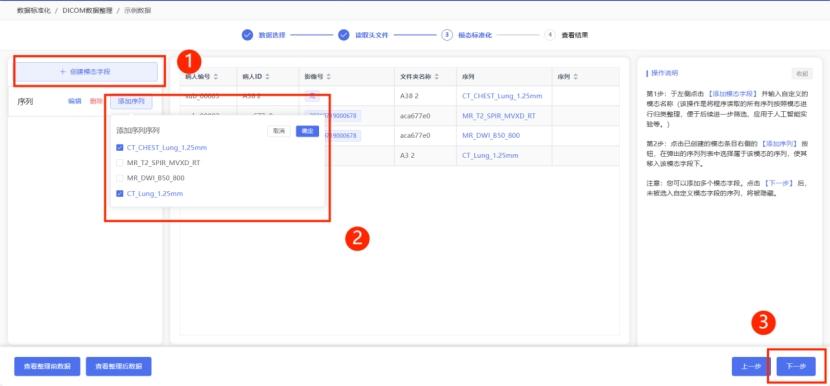
Task: Click the 添加序列 button
Action: 131,101
